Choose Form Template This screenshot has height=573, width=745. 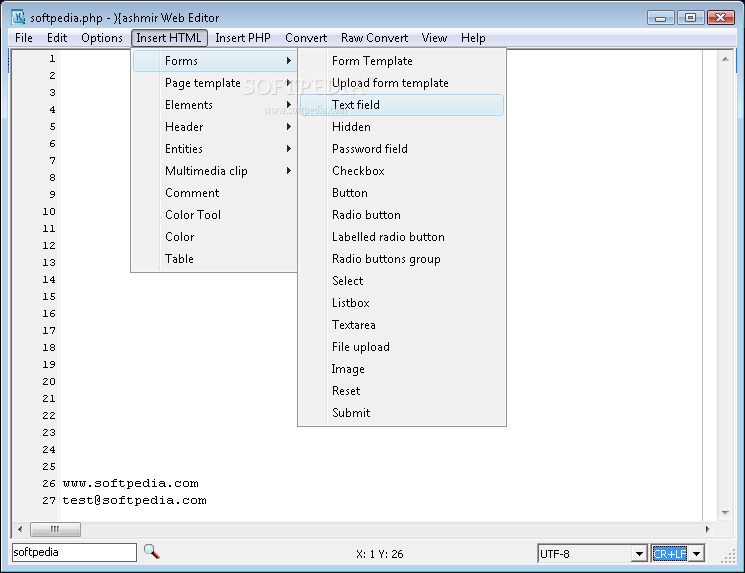(x=402, y=61)
